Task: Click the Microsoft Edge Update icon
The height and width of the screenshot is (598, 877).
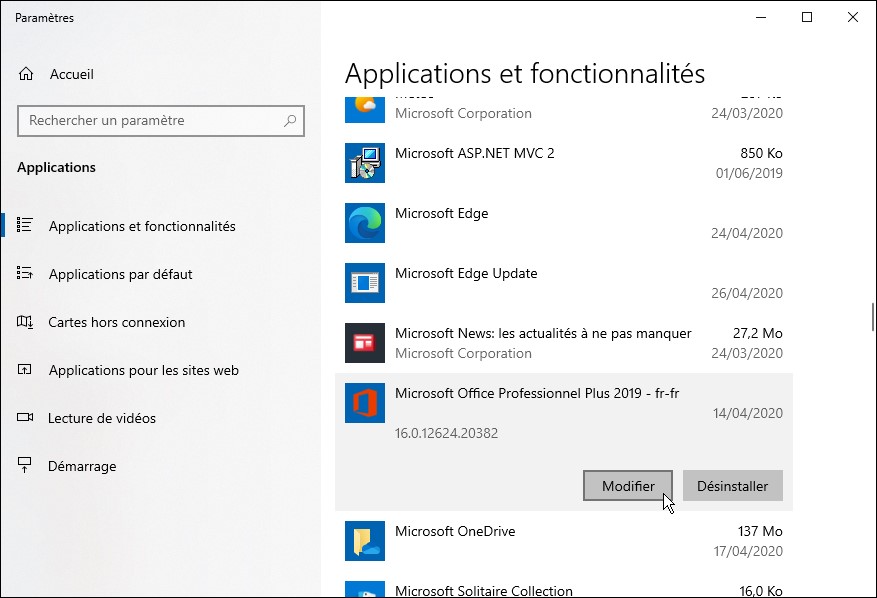Action: (364, 283)
